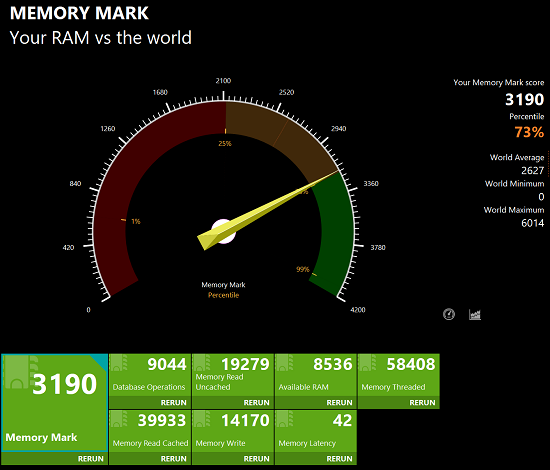Click the World Maximum value 6014
Viewport: 550px width, 470px height.
click(532, 223)
